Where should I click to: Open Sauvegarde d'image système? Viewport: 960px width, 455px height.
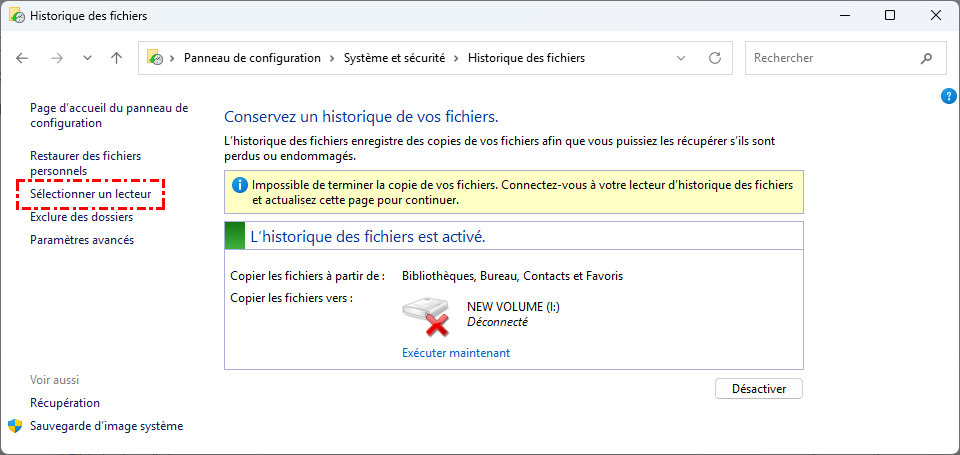click(x=106, y=426)
